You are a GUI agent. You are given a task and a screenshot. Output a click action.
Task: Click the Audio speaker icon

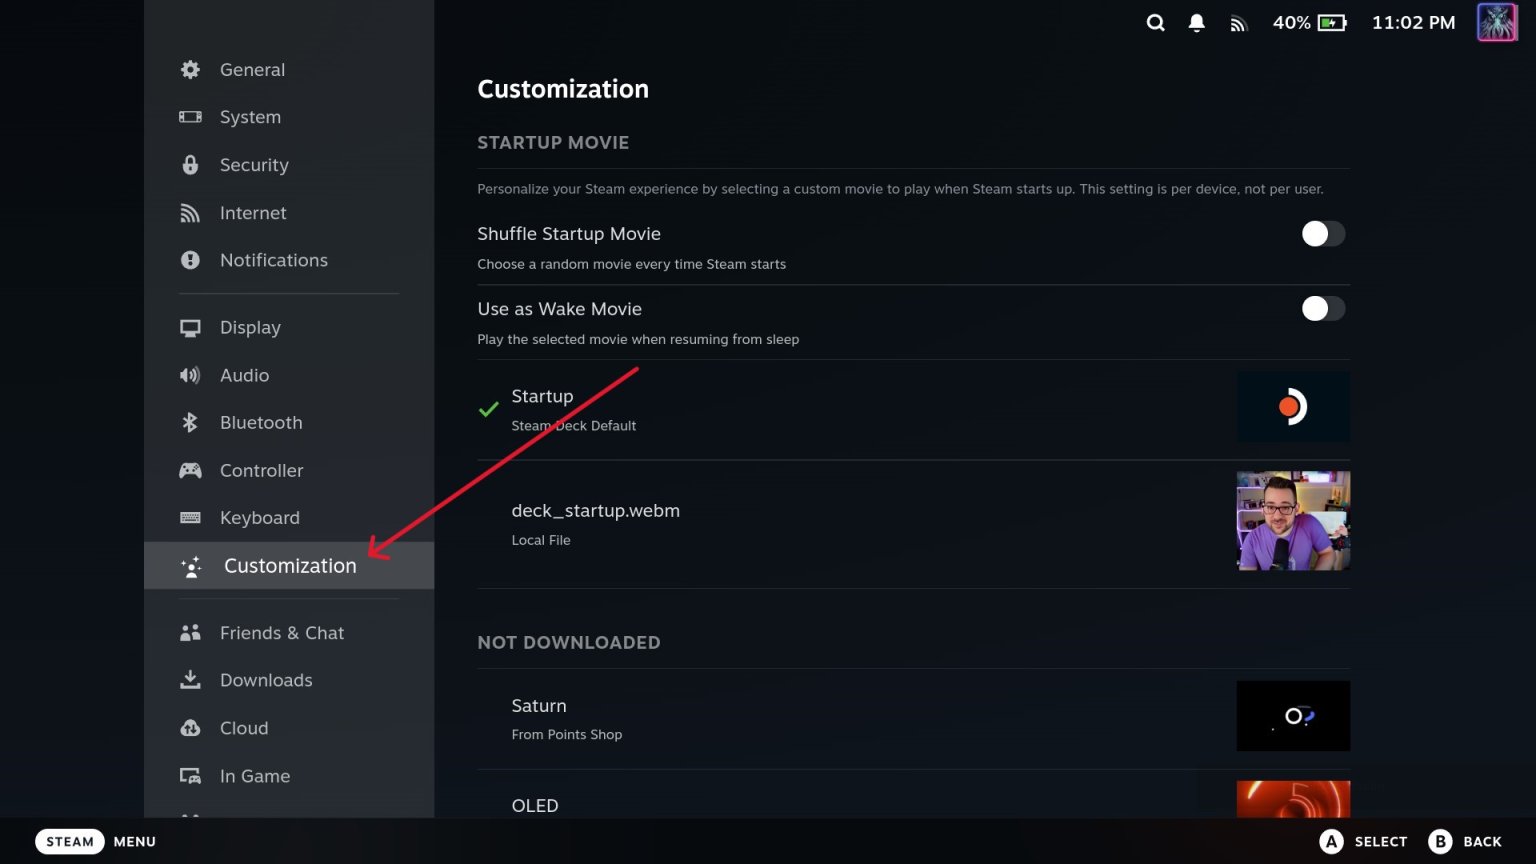(x=190, y=375)
